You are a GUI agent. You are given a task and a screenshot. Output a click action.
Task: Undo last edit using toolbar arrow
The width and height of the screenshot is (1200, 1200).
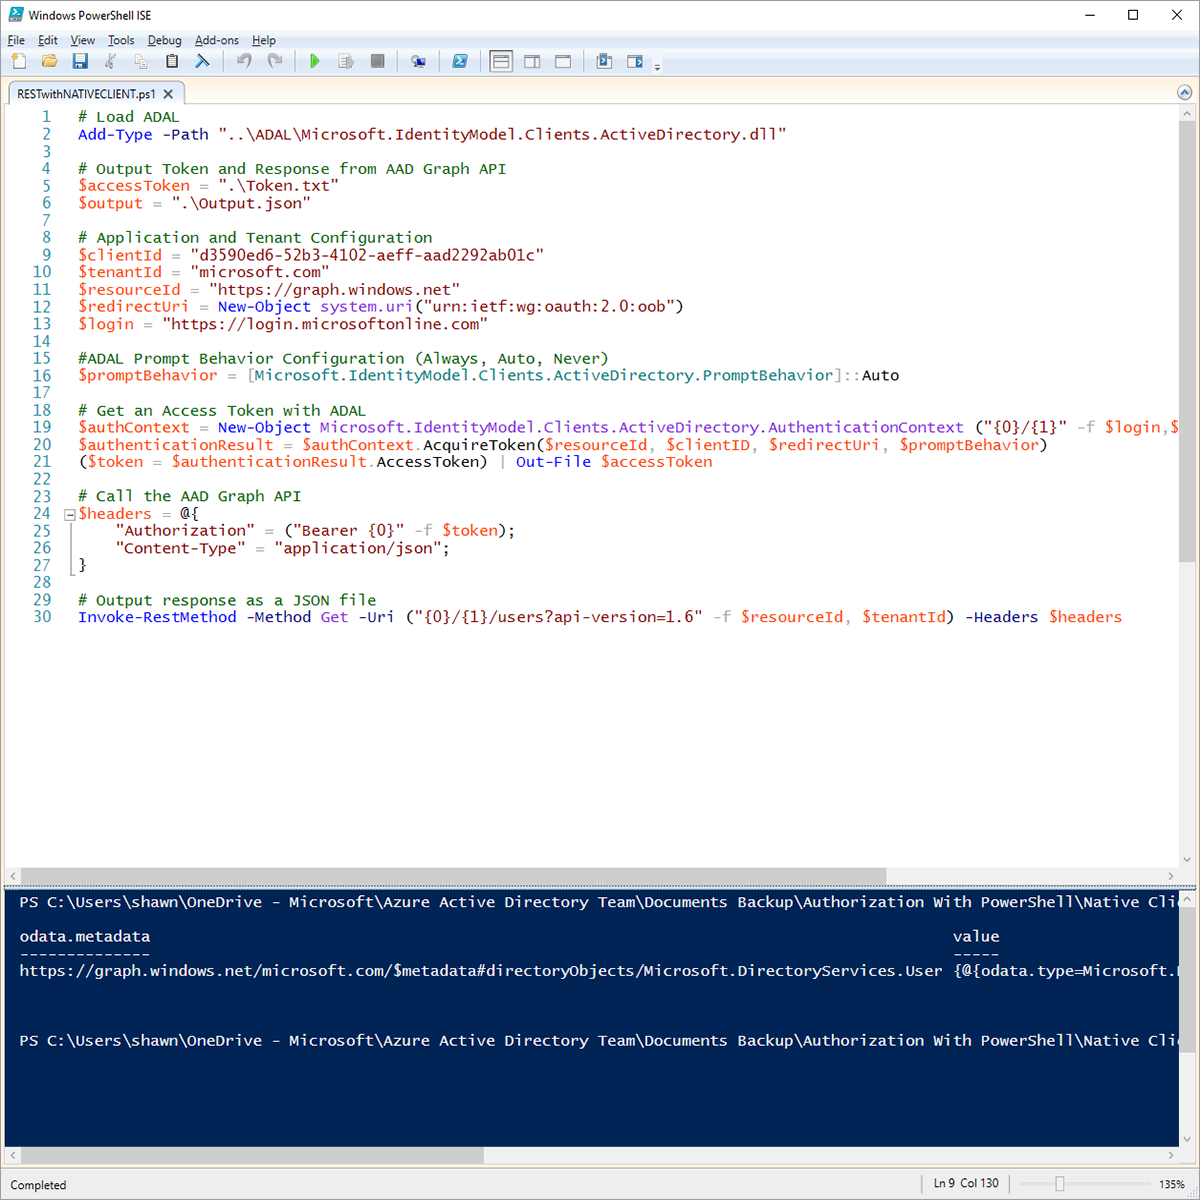click(x=244, y=62)
